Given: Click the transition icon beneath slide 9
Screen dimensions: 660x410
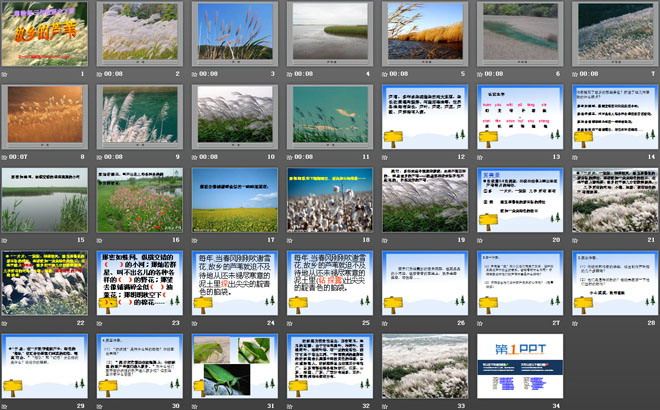Looking at the screenshot, I should point(103,157).
